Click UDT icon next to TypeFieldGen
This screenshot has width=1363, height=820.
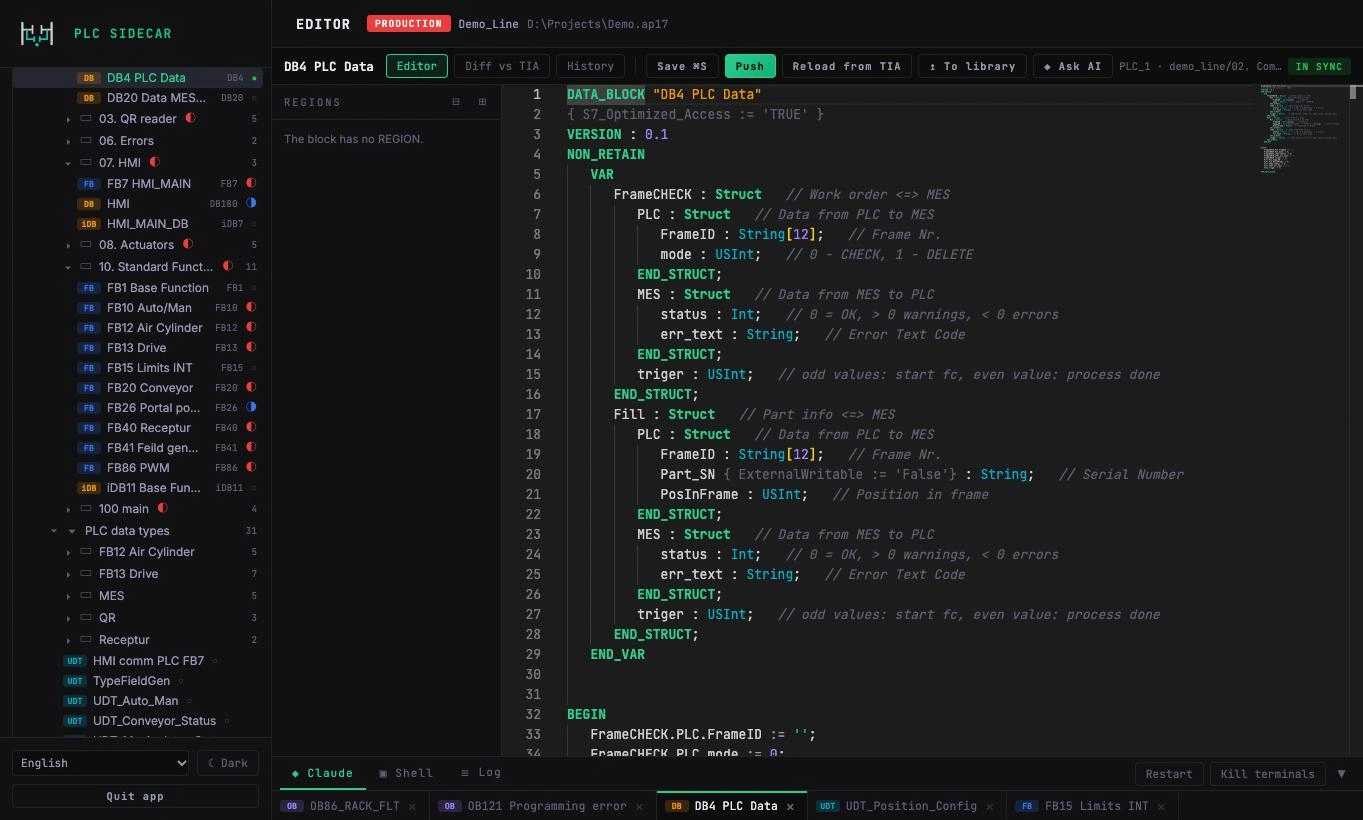[x=75, y=681]
